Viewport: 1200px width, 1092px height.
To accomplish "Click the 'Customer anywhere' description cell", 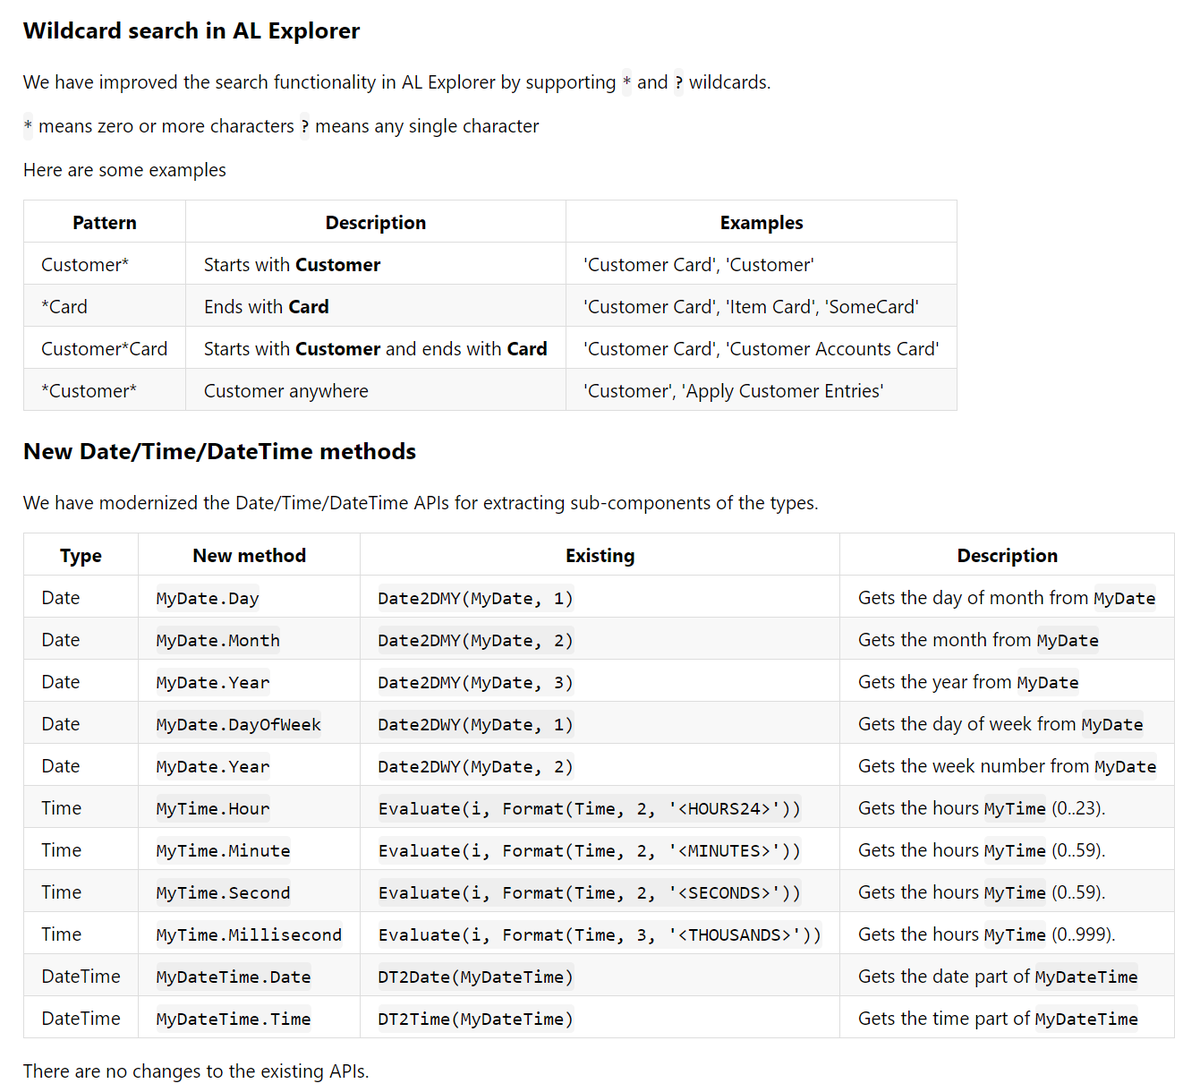I will (376, 390).
